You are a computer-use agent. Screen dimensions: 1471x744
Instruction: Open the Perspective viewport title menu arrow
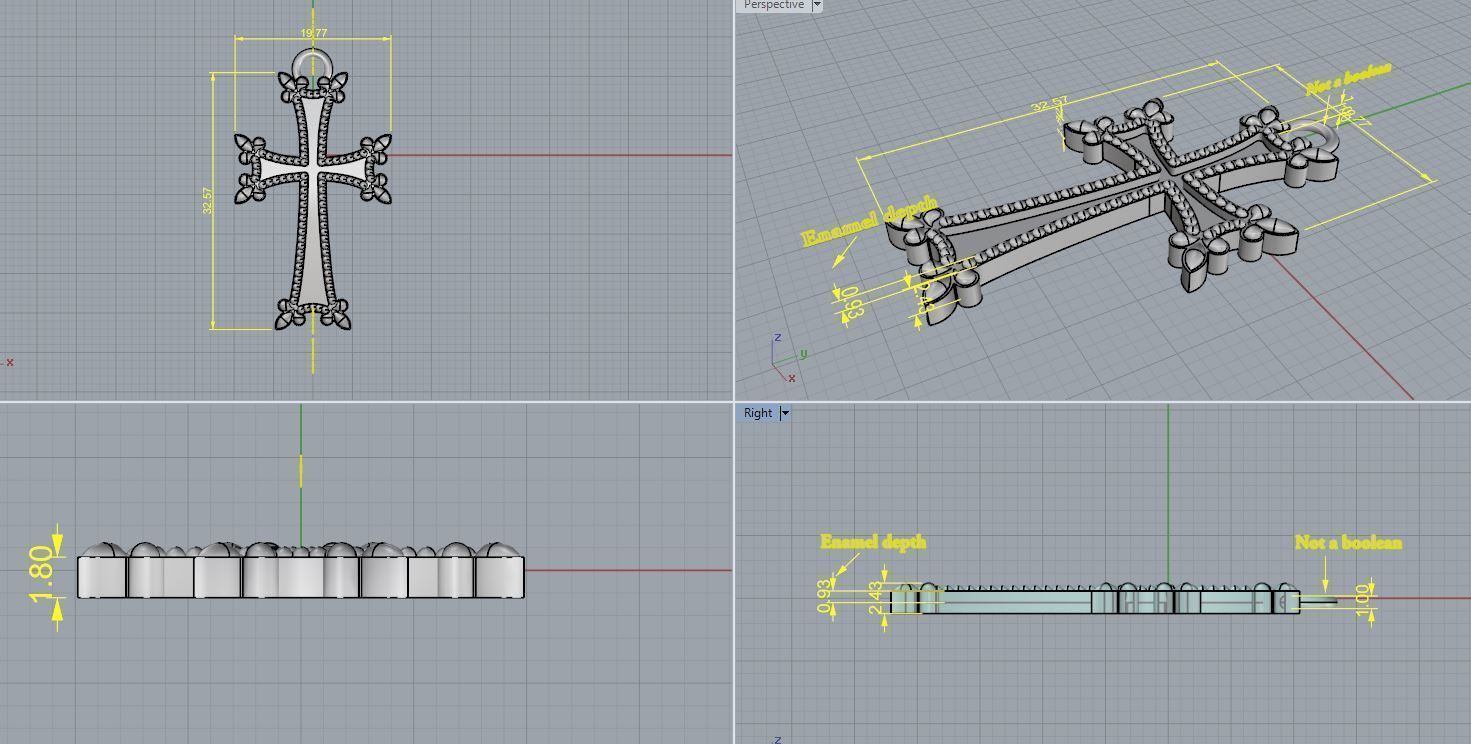click(817, 5)
